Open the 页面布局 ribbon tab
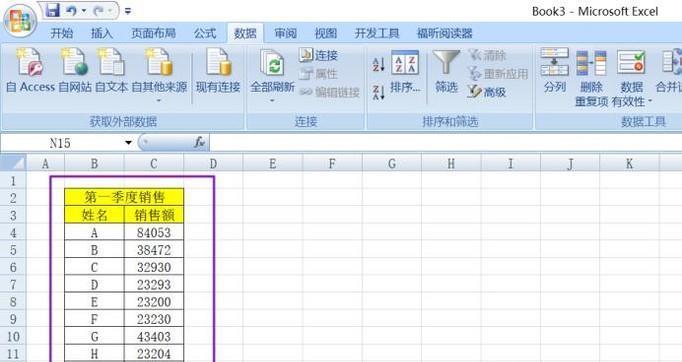 click(154, 34)
